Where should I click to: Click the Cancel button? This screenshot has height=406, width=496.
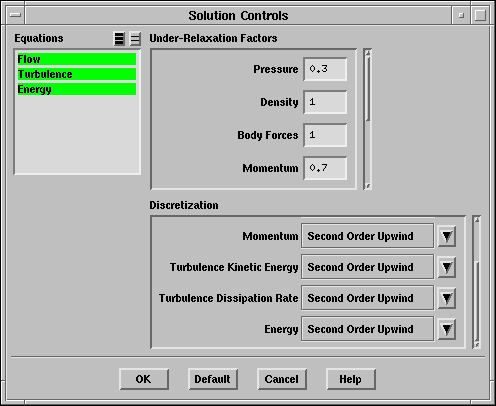tap(282, 379)
